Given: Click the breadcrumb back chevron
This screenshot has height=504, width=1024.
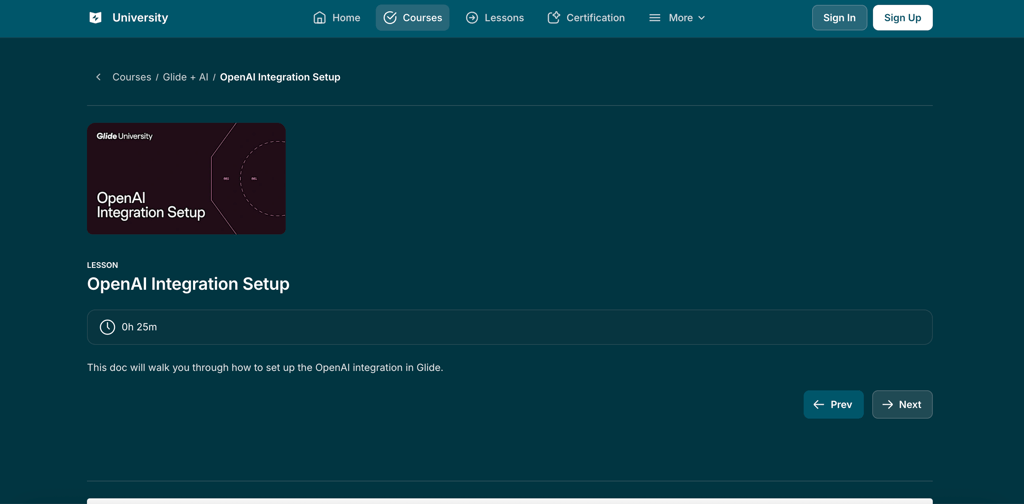Looking at the screenshot, I should tap(98, 77).
